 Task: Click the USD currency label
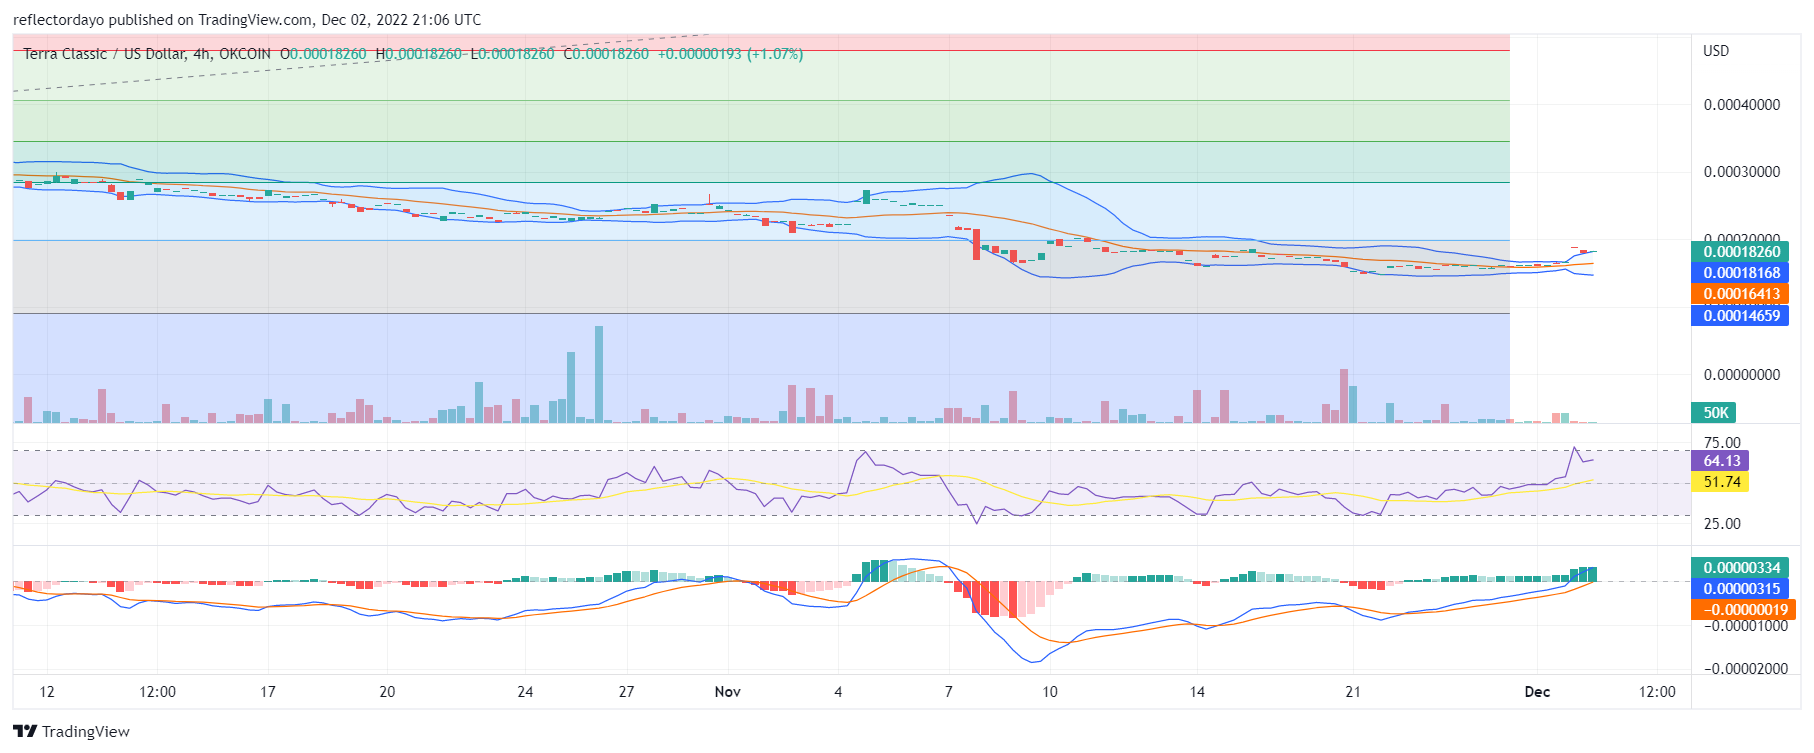pos(1716,51)
